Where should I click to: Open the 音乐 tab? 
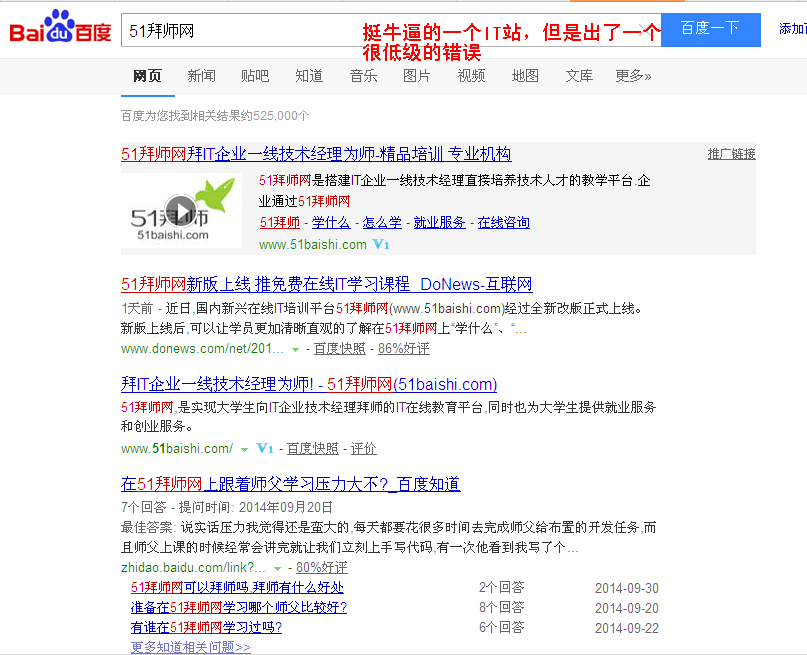point(363,76)
